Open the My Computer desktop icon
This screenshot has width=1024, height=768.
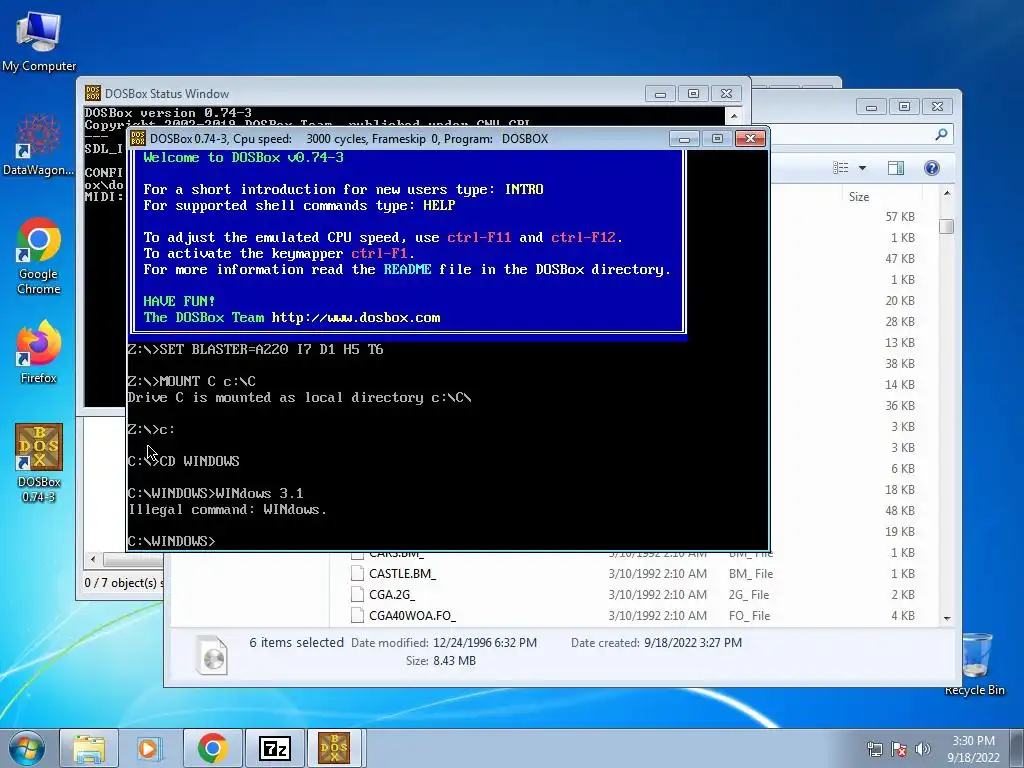39,40
